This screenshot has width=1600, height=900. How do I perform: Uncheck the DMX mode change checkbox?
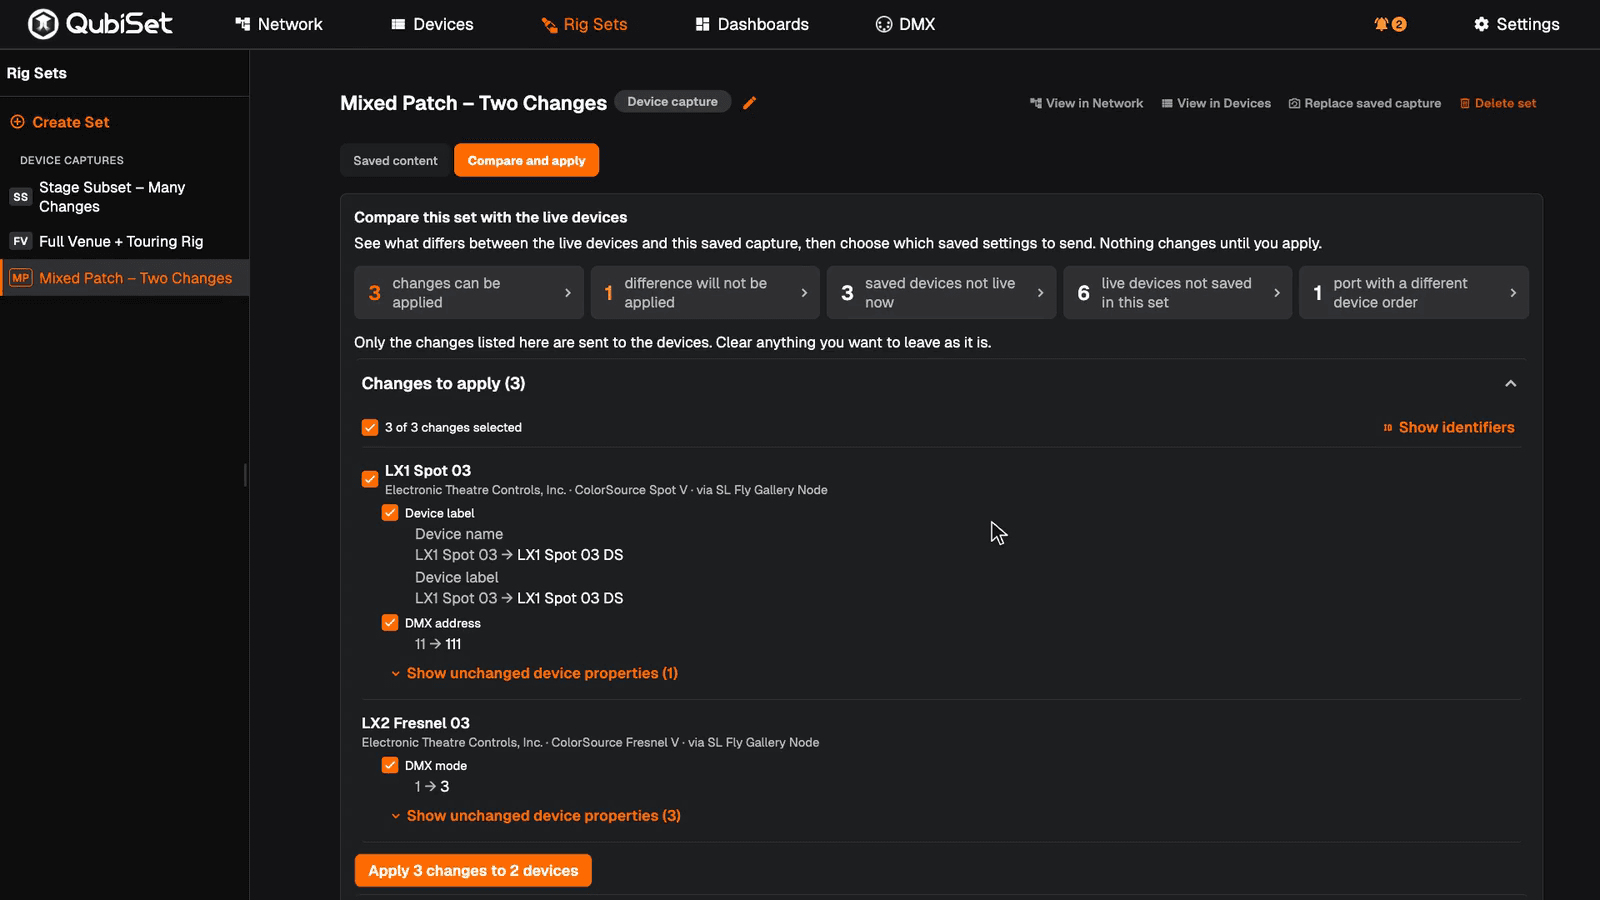pyautogui.click(x=390, y=766)
